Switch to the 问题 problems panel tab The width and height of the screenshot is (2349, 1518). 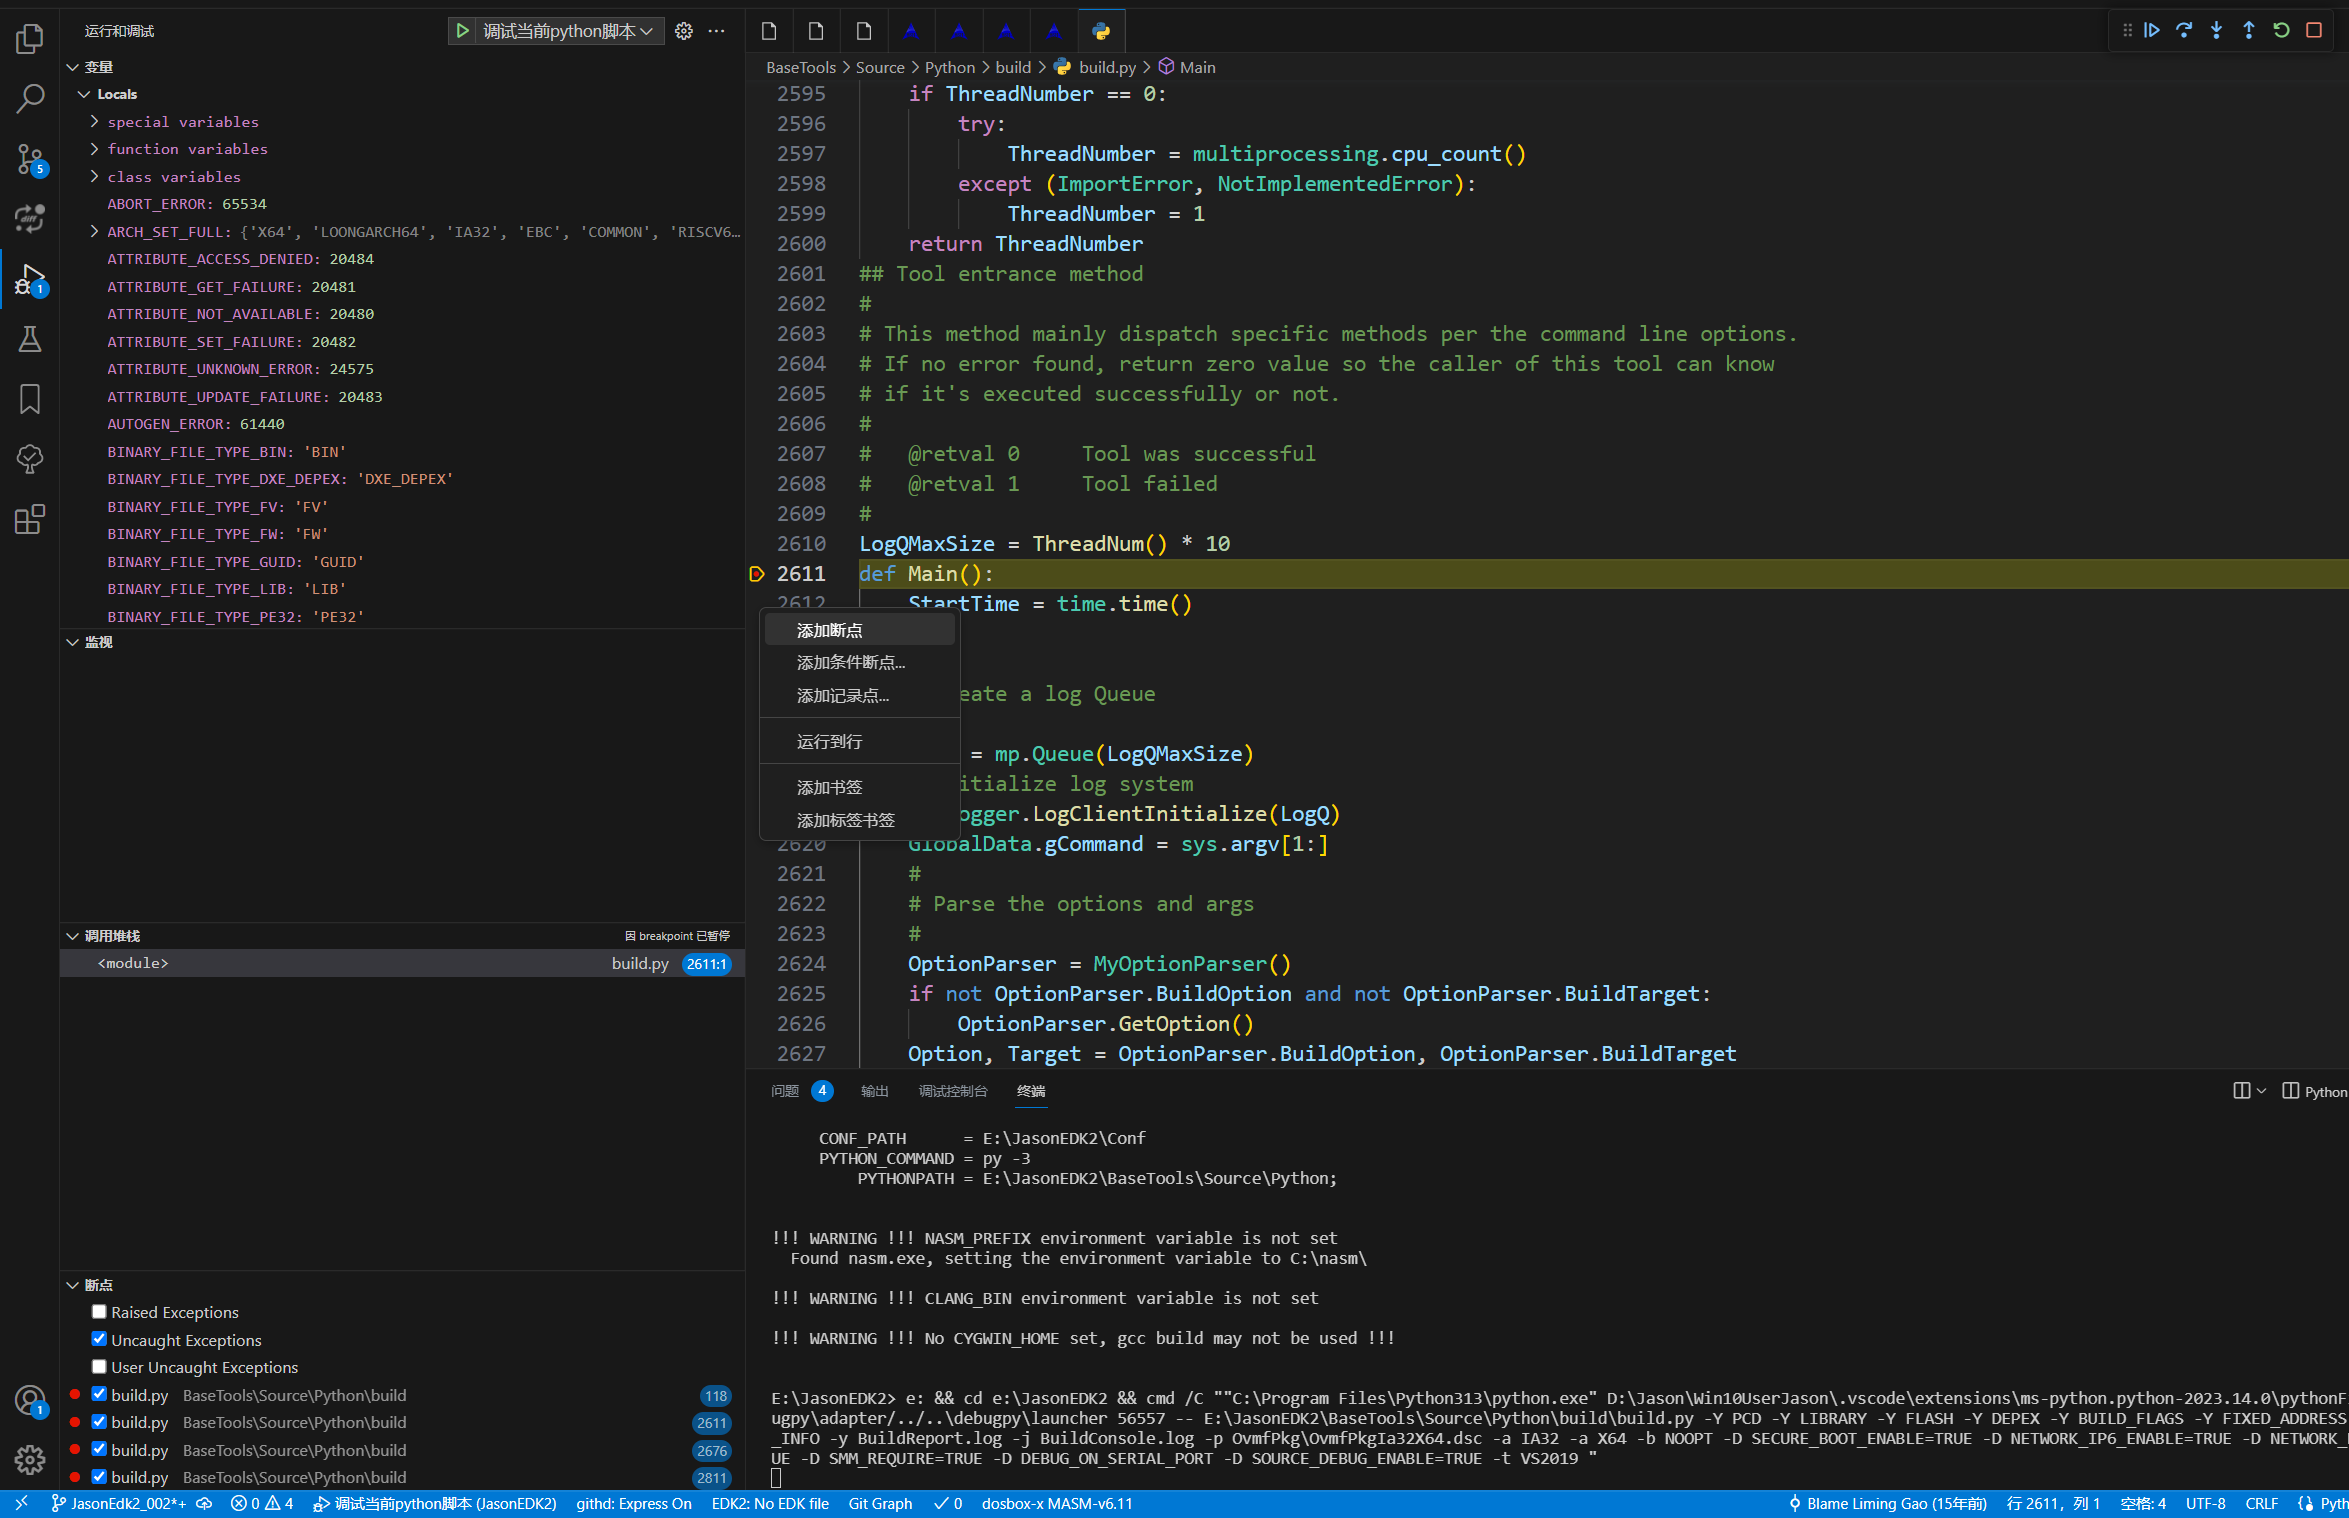[785, 1091]
